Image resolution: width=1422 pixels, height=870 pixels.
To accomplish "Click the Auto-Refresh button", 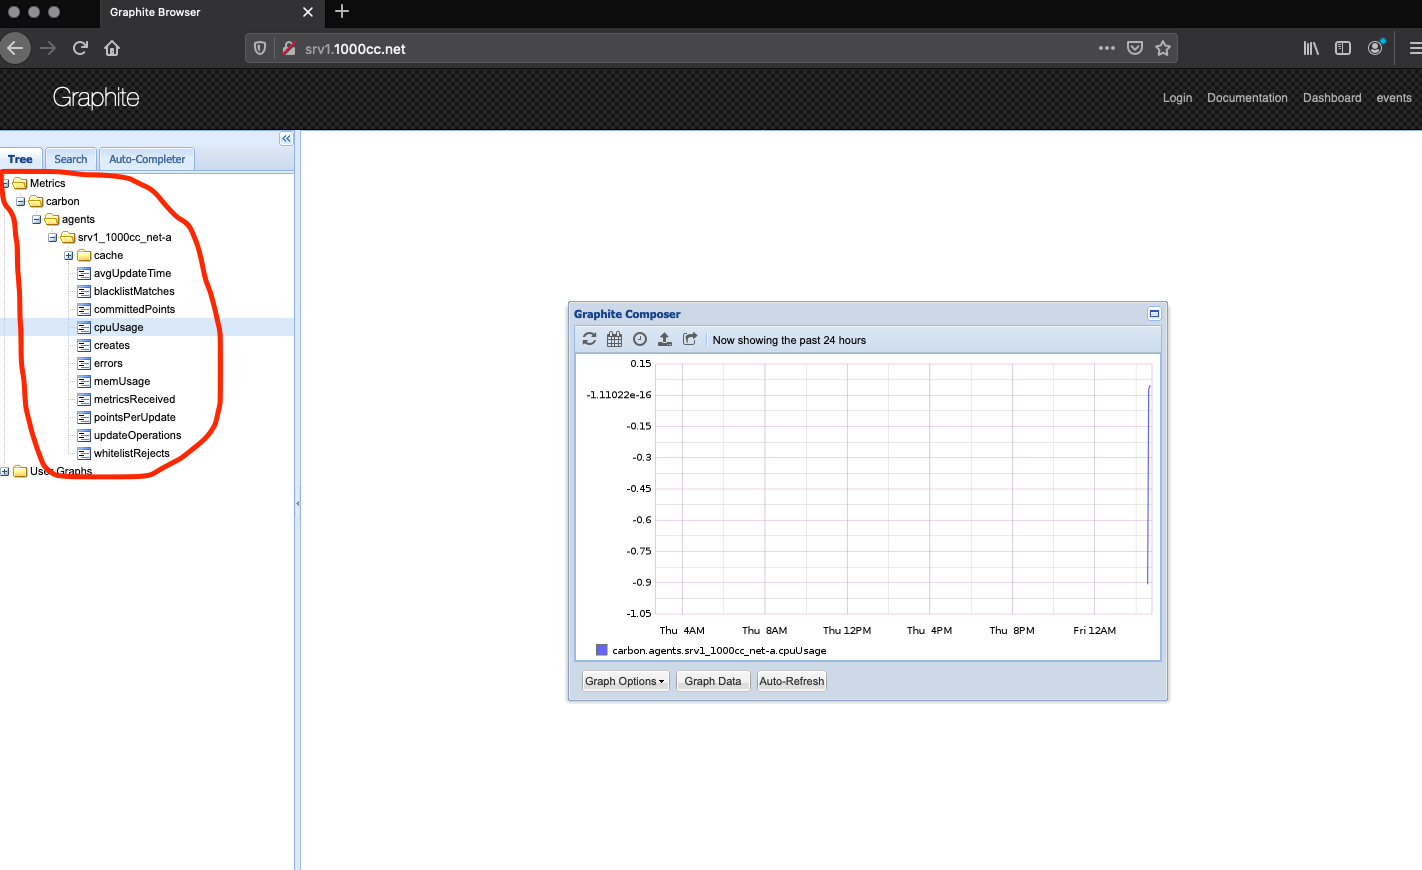I will [792, 681].
